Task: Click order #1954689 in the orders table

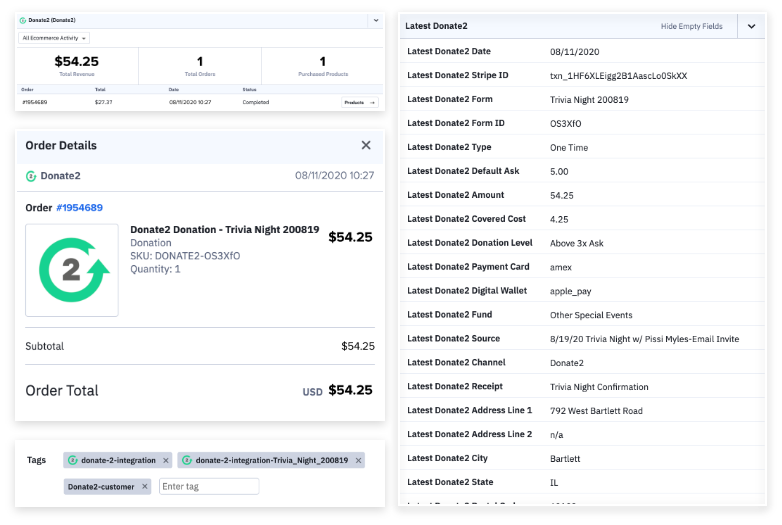Action: [35, 102]
